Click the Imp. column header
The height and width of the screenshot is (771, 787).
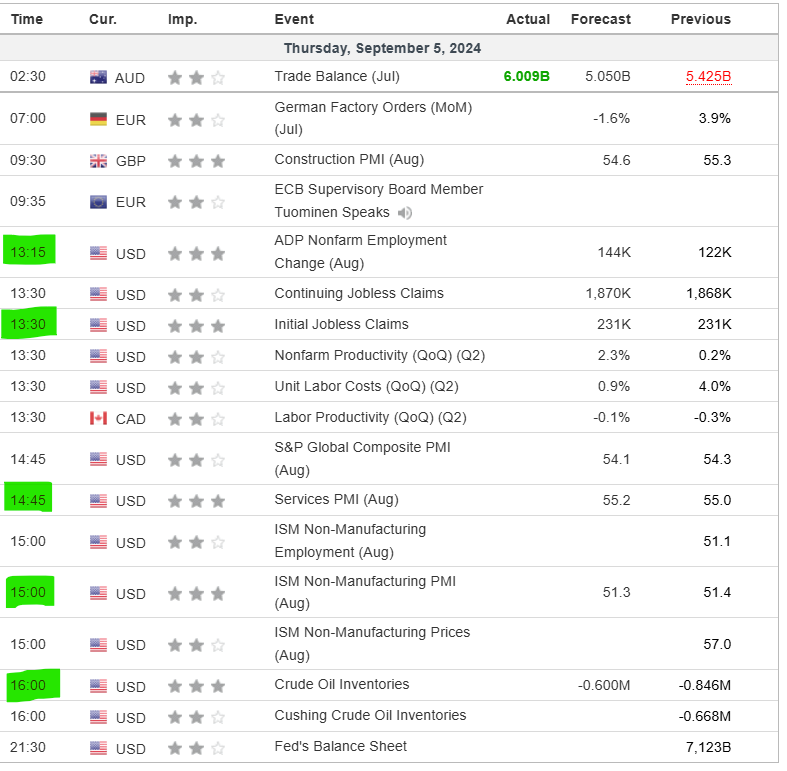click(182, 19)
